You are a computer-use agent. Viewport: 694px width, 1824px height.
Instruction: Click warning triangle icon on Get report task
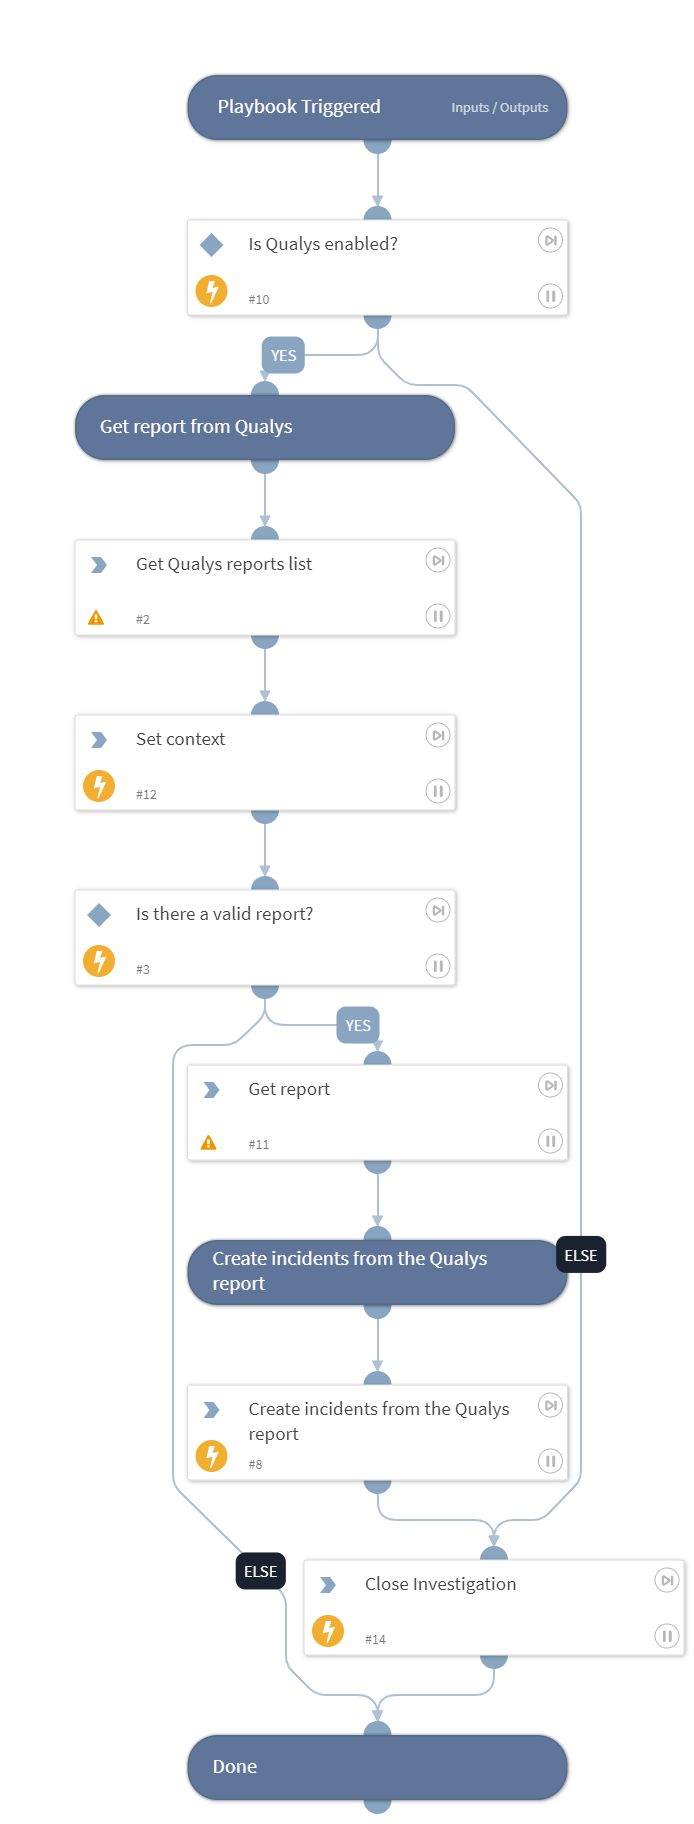208,1143
